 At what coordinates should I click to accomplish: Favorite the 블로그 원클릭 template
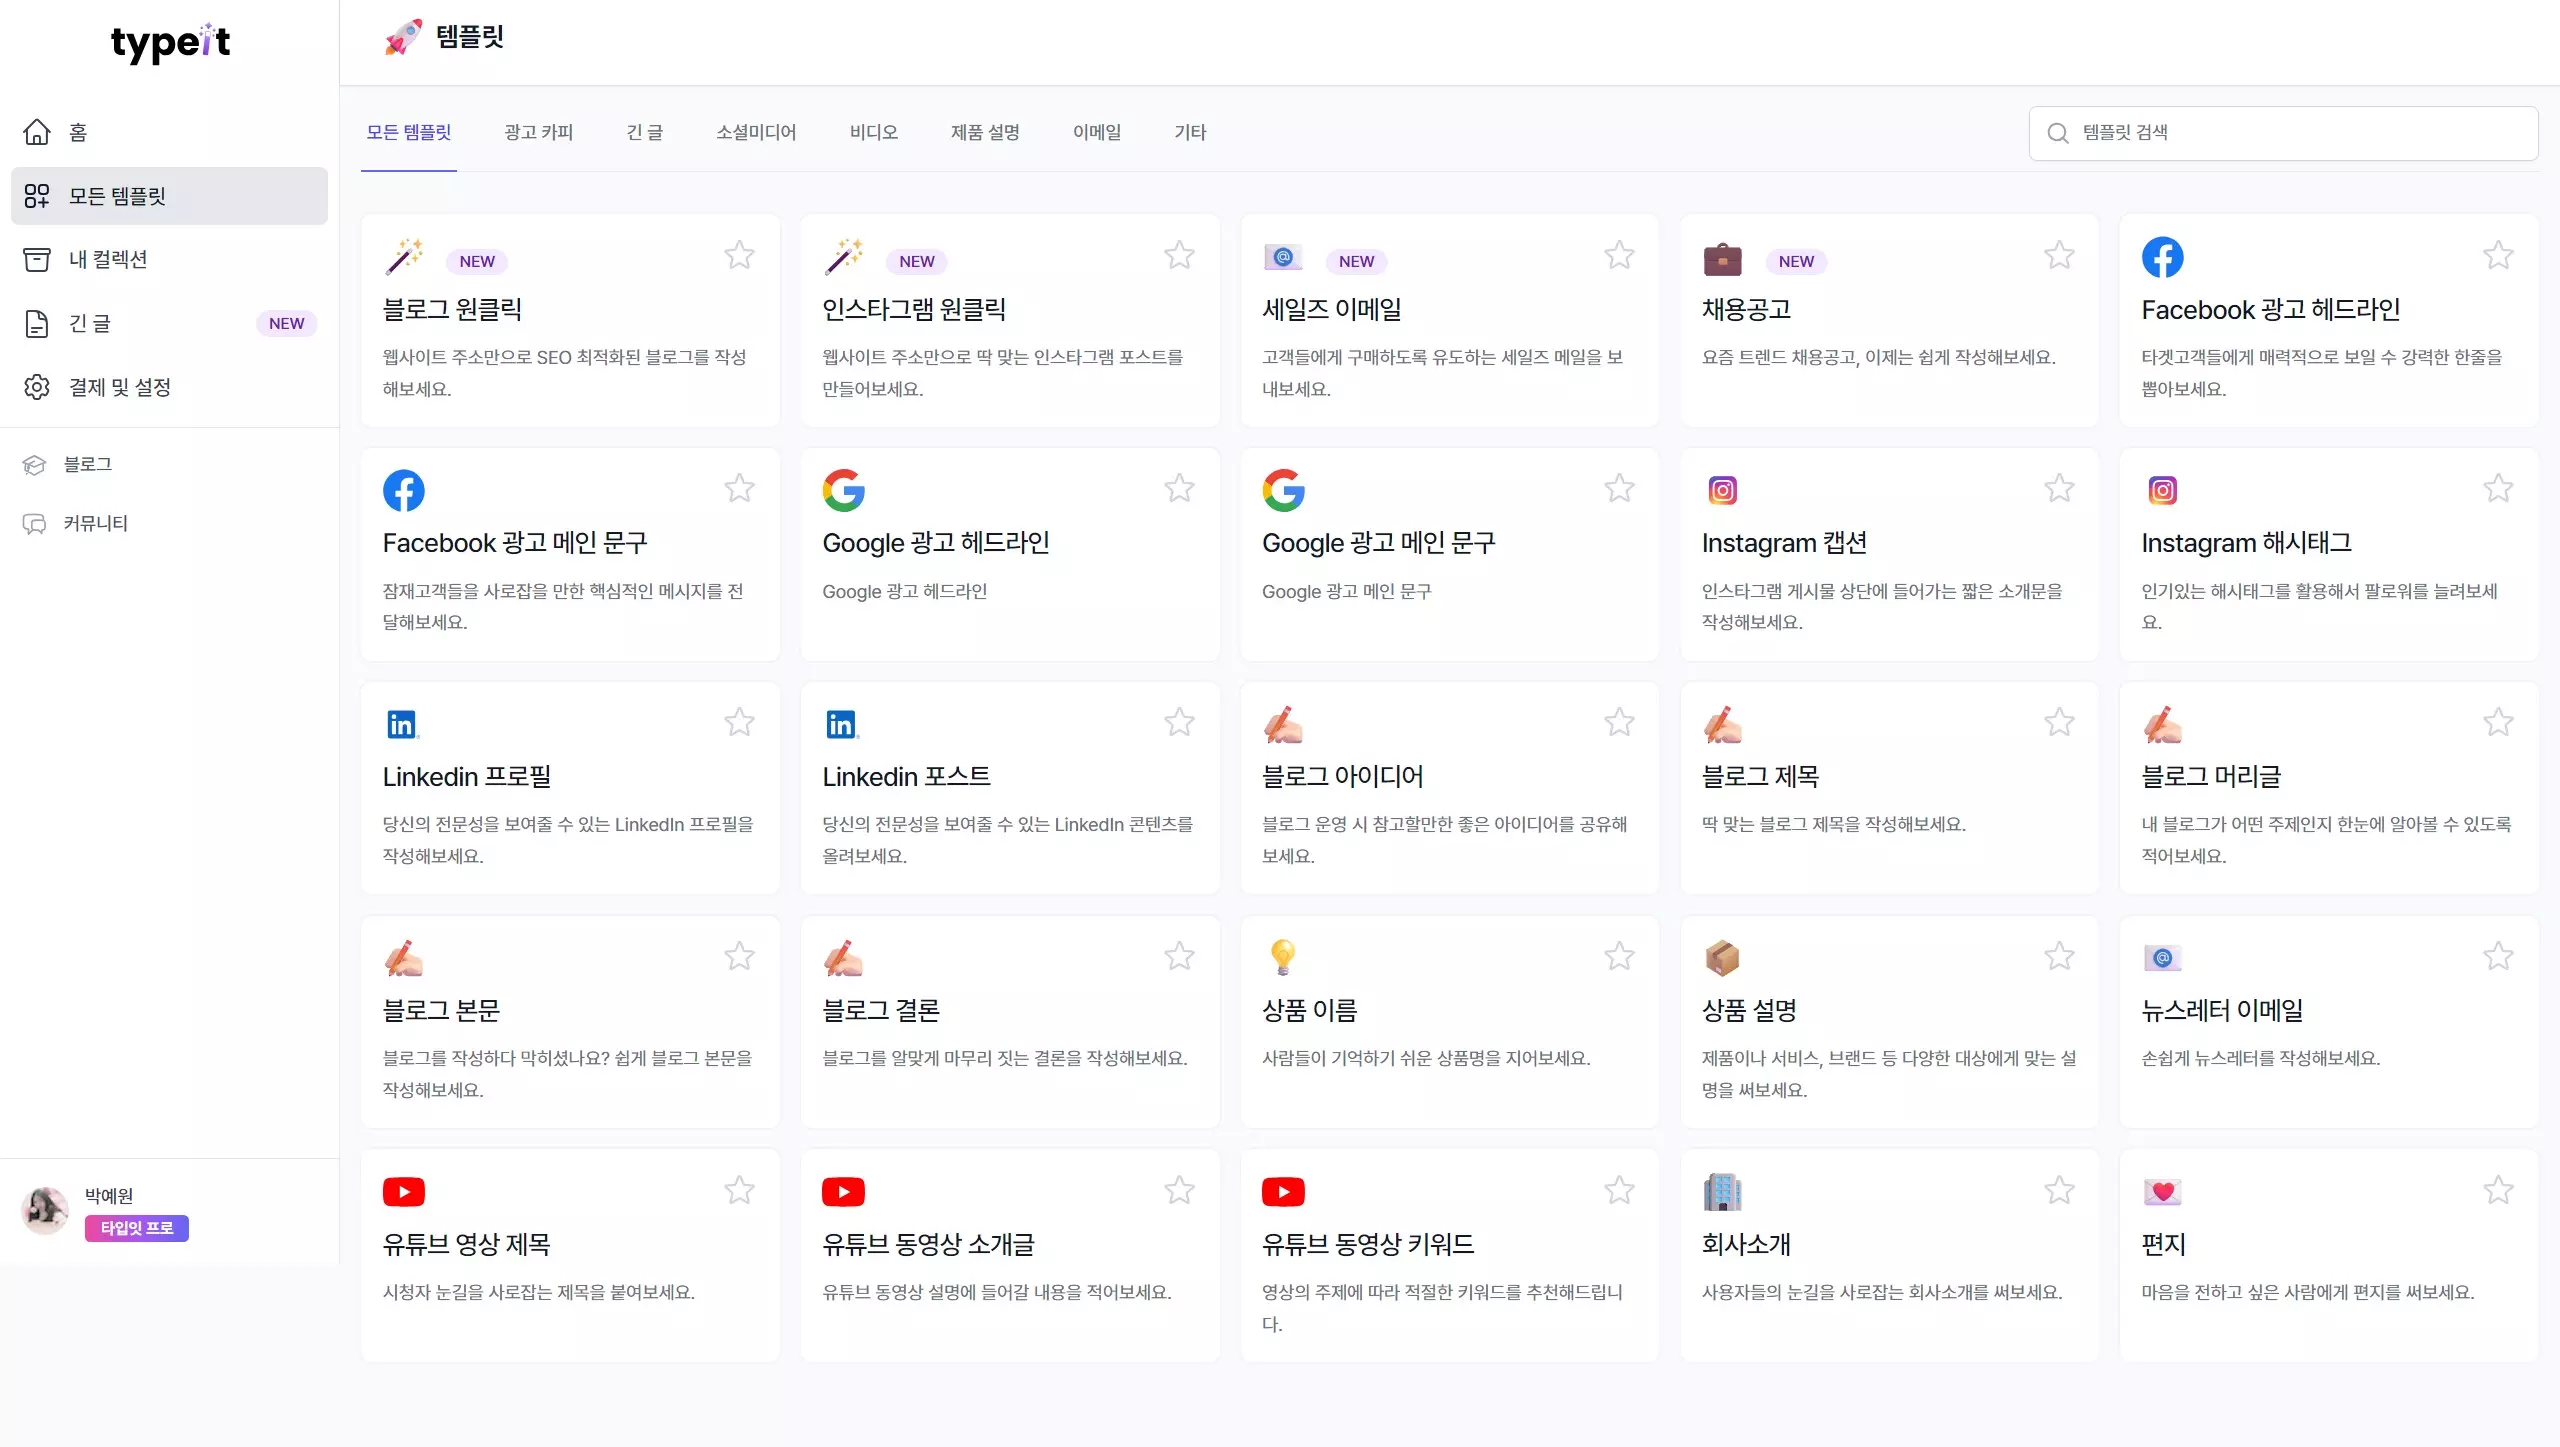point(739,255)
